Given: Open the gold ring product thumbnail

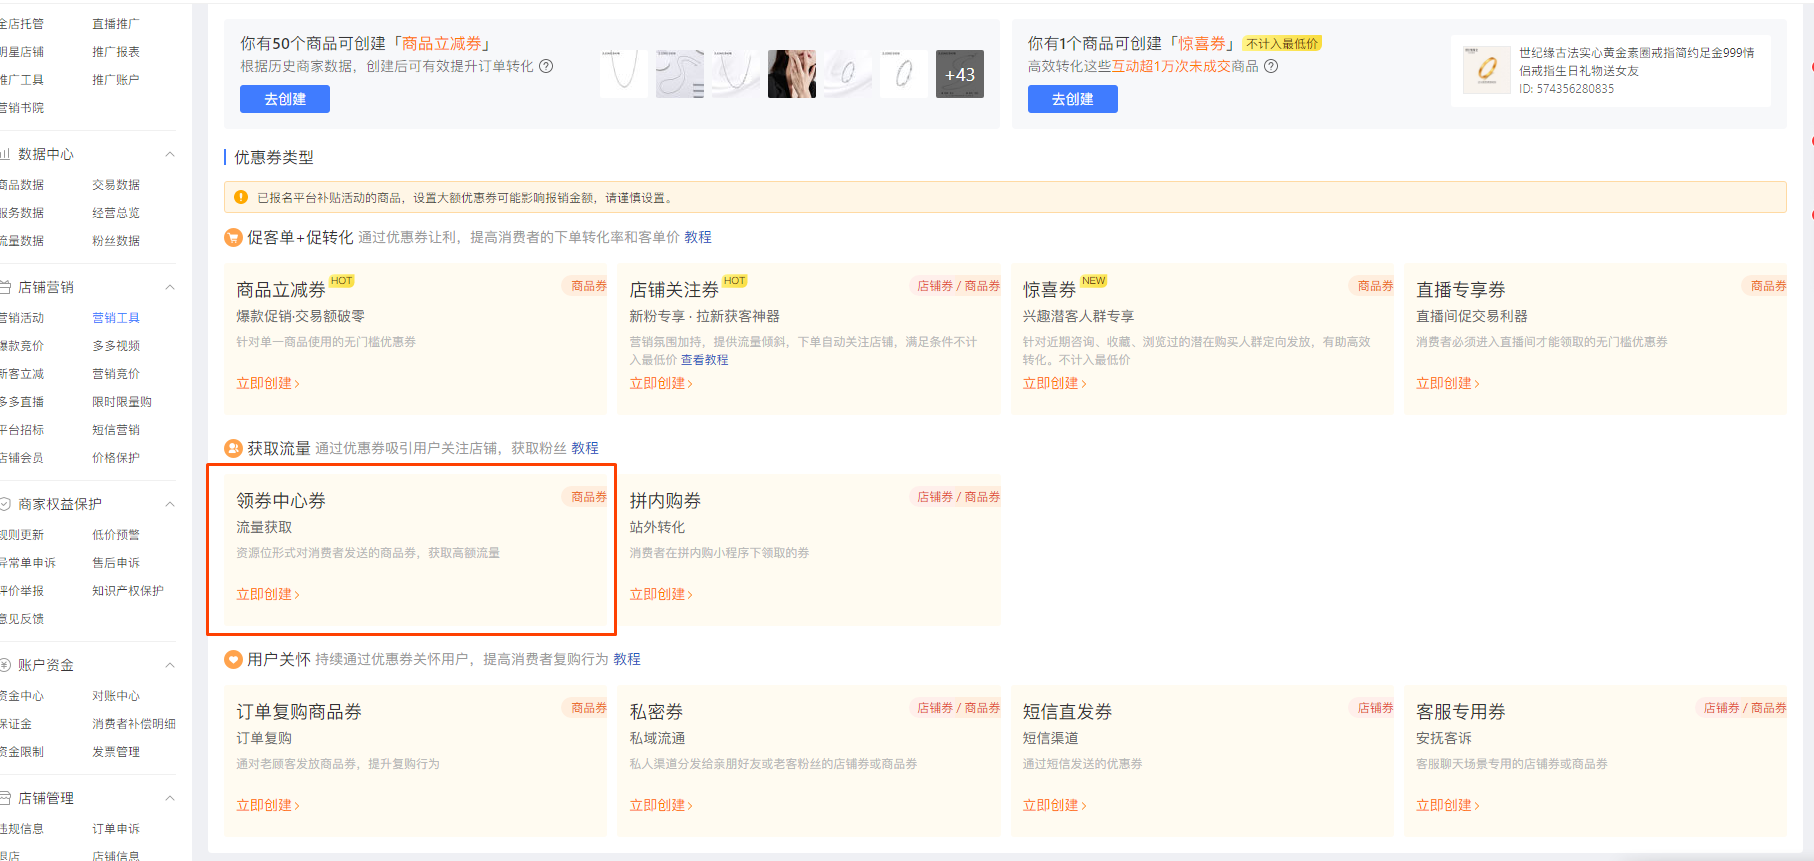Looking at the screenshot, I should coord(1486,70).
